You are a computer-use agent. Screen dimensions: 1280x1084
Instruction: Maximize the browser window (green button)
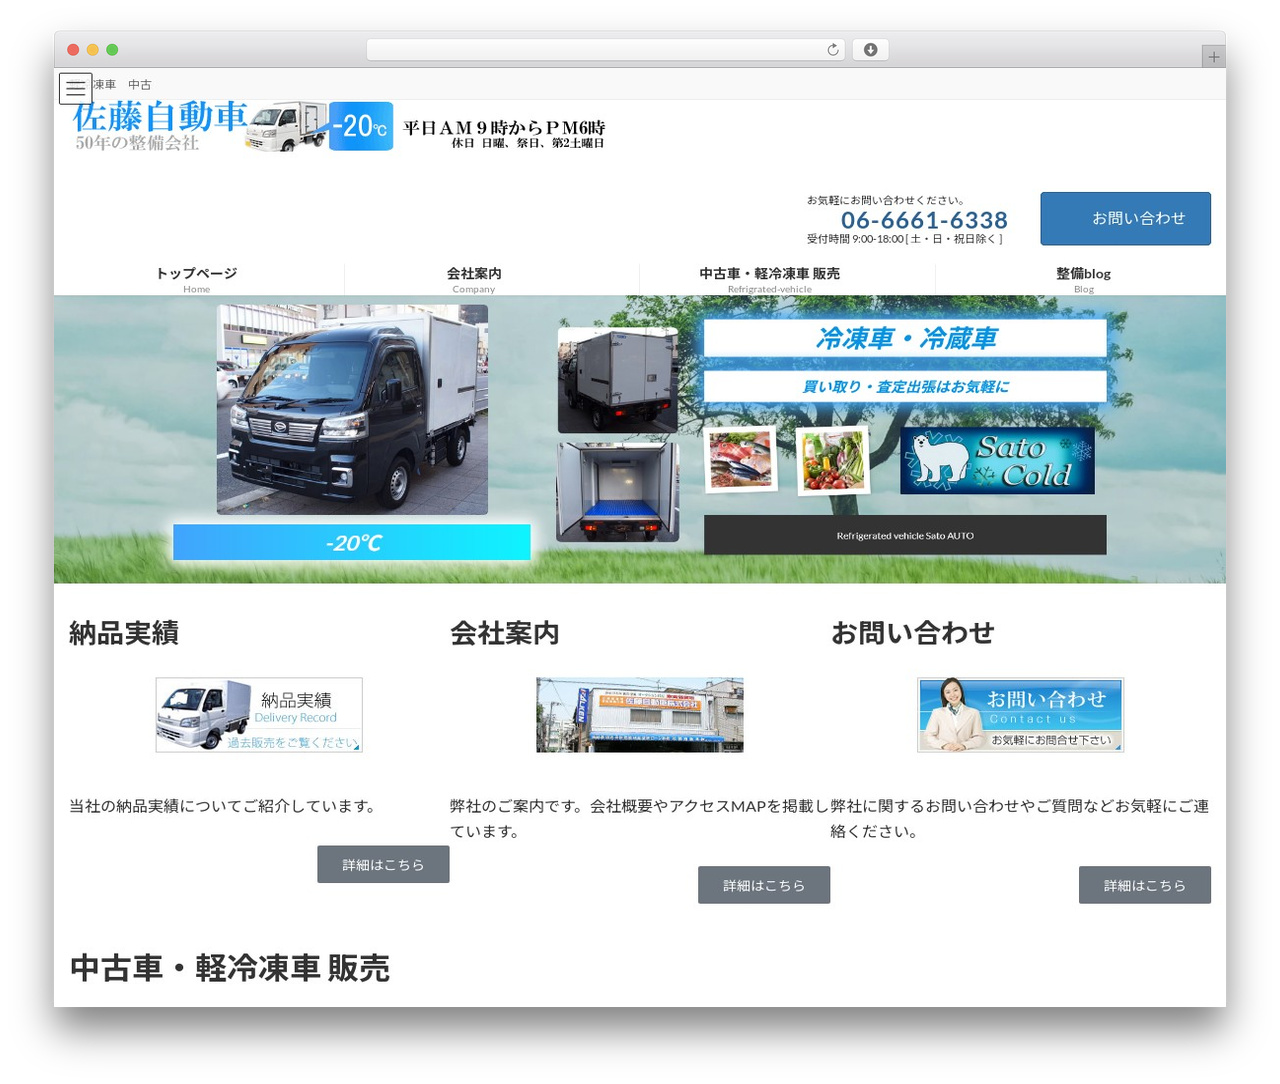tap(112, 50)
